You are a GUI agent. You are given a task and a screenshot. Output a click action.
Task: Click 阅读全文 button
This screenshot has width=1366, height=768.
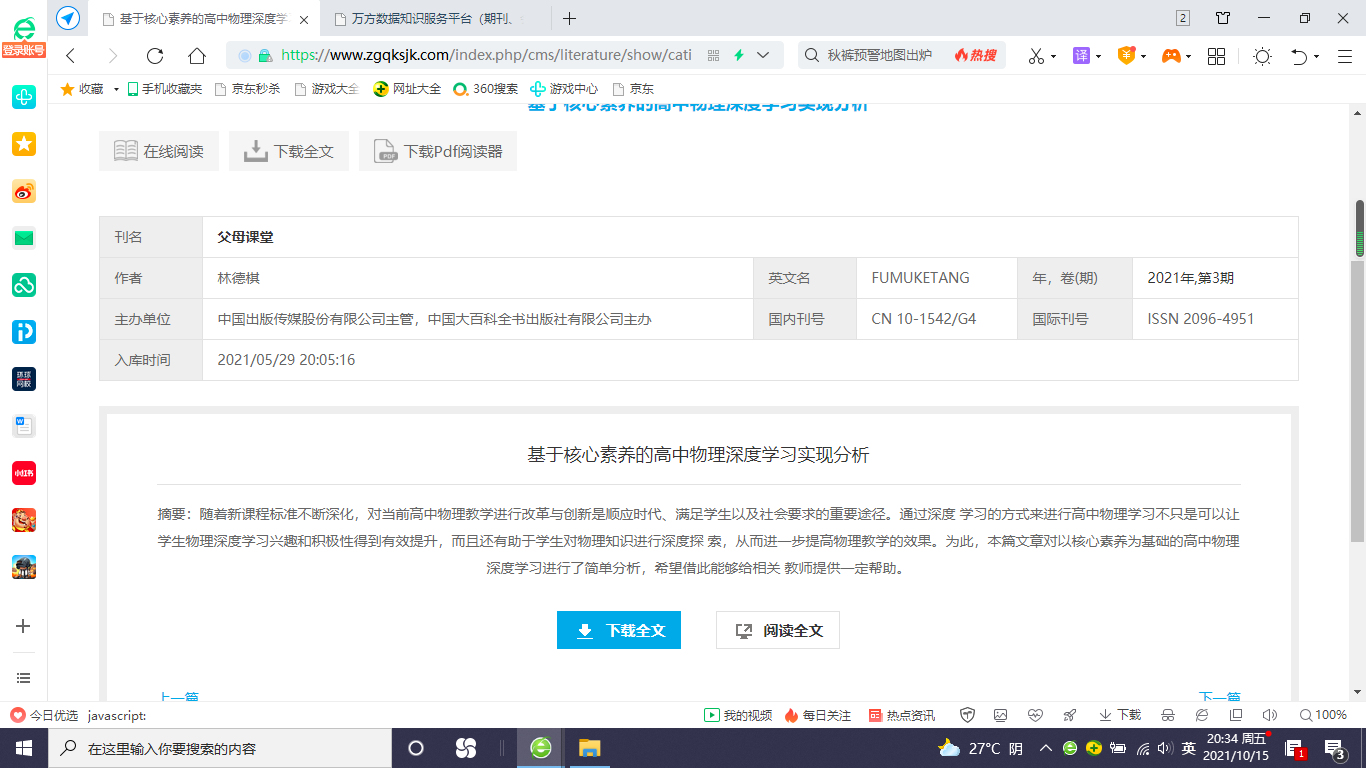tap(778, 630)
